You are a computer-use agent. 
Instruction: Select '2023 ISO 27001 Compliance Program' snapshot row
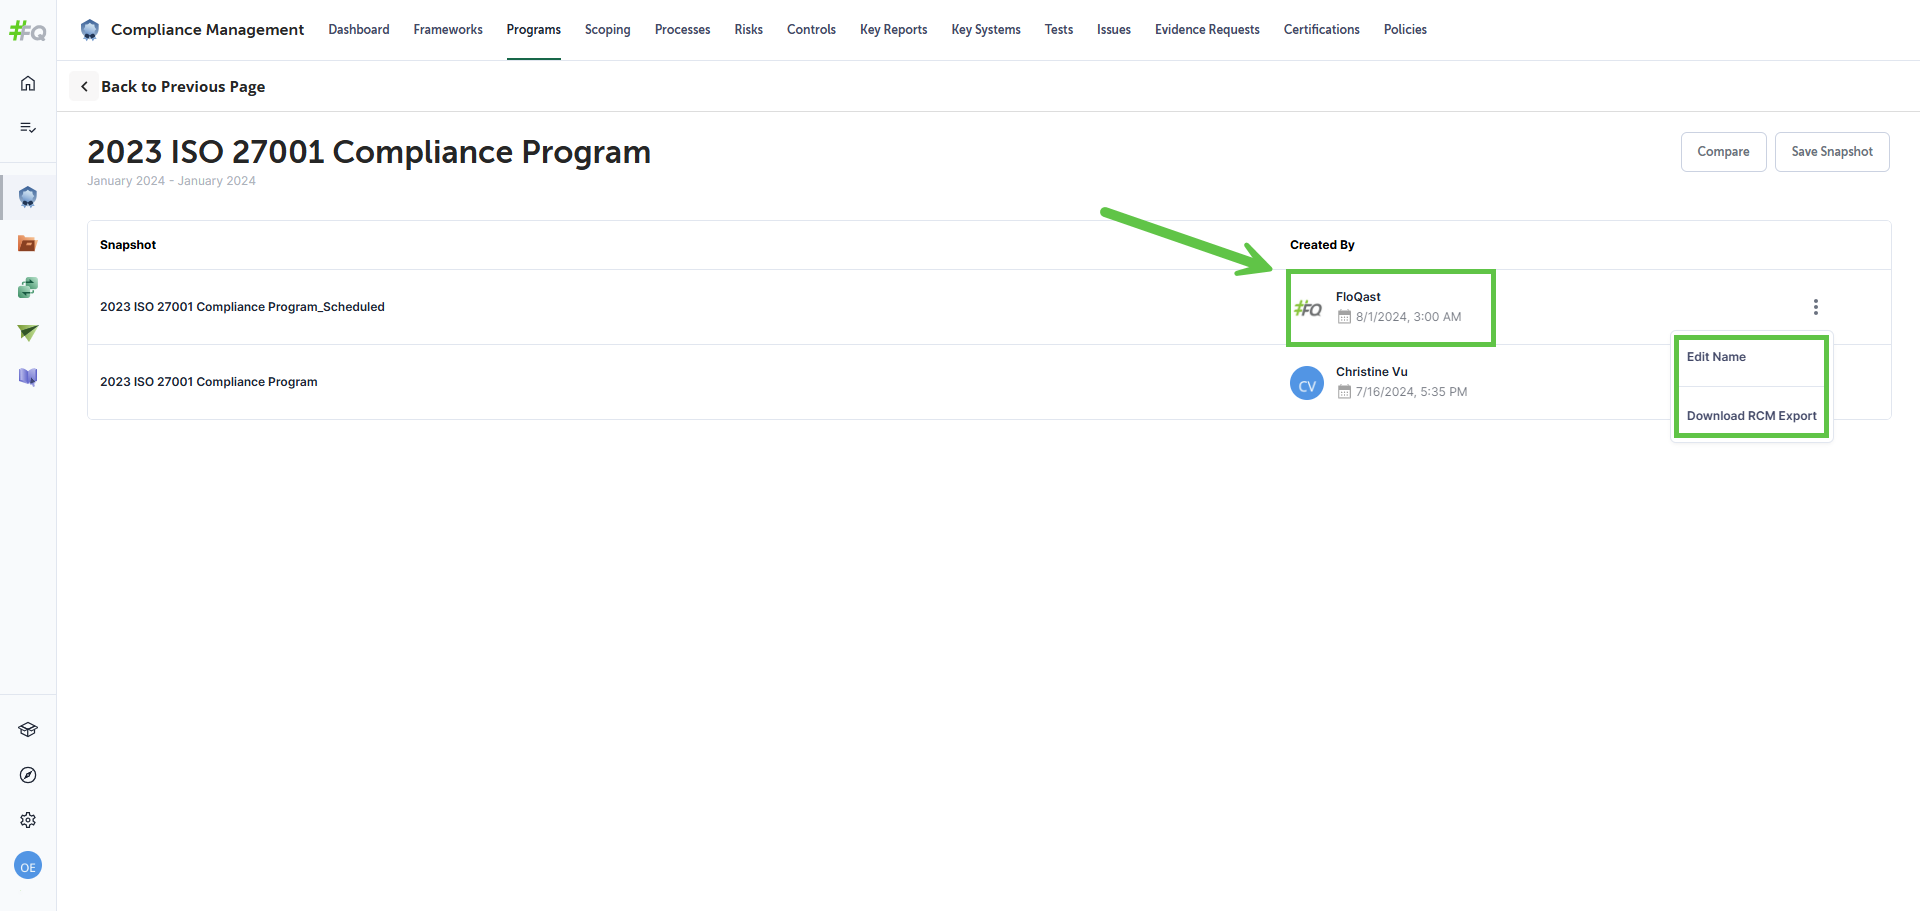[989, 382]
